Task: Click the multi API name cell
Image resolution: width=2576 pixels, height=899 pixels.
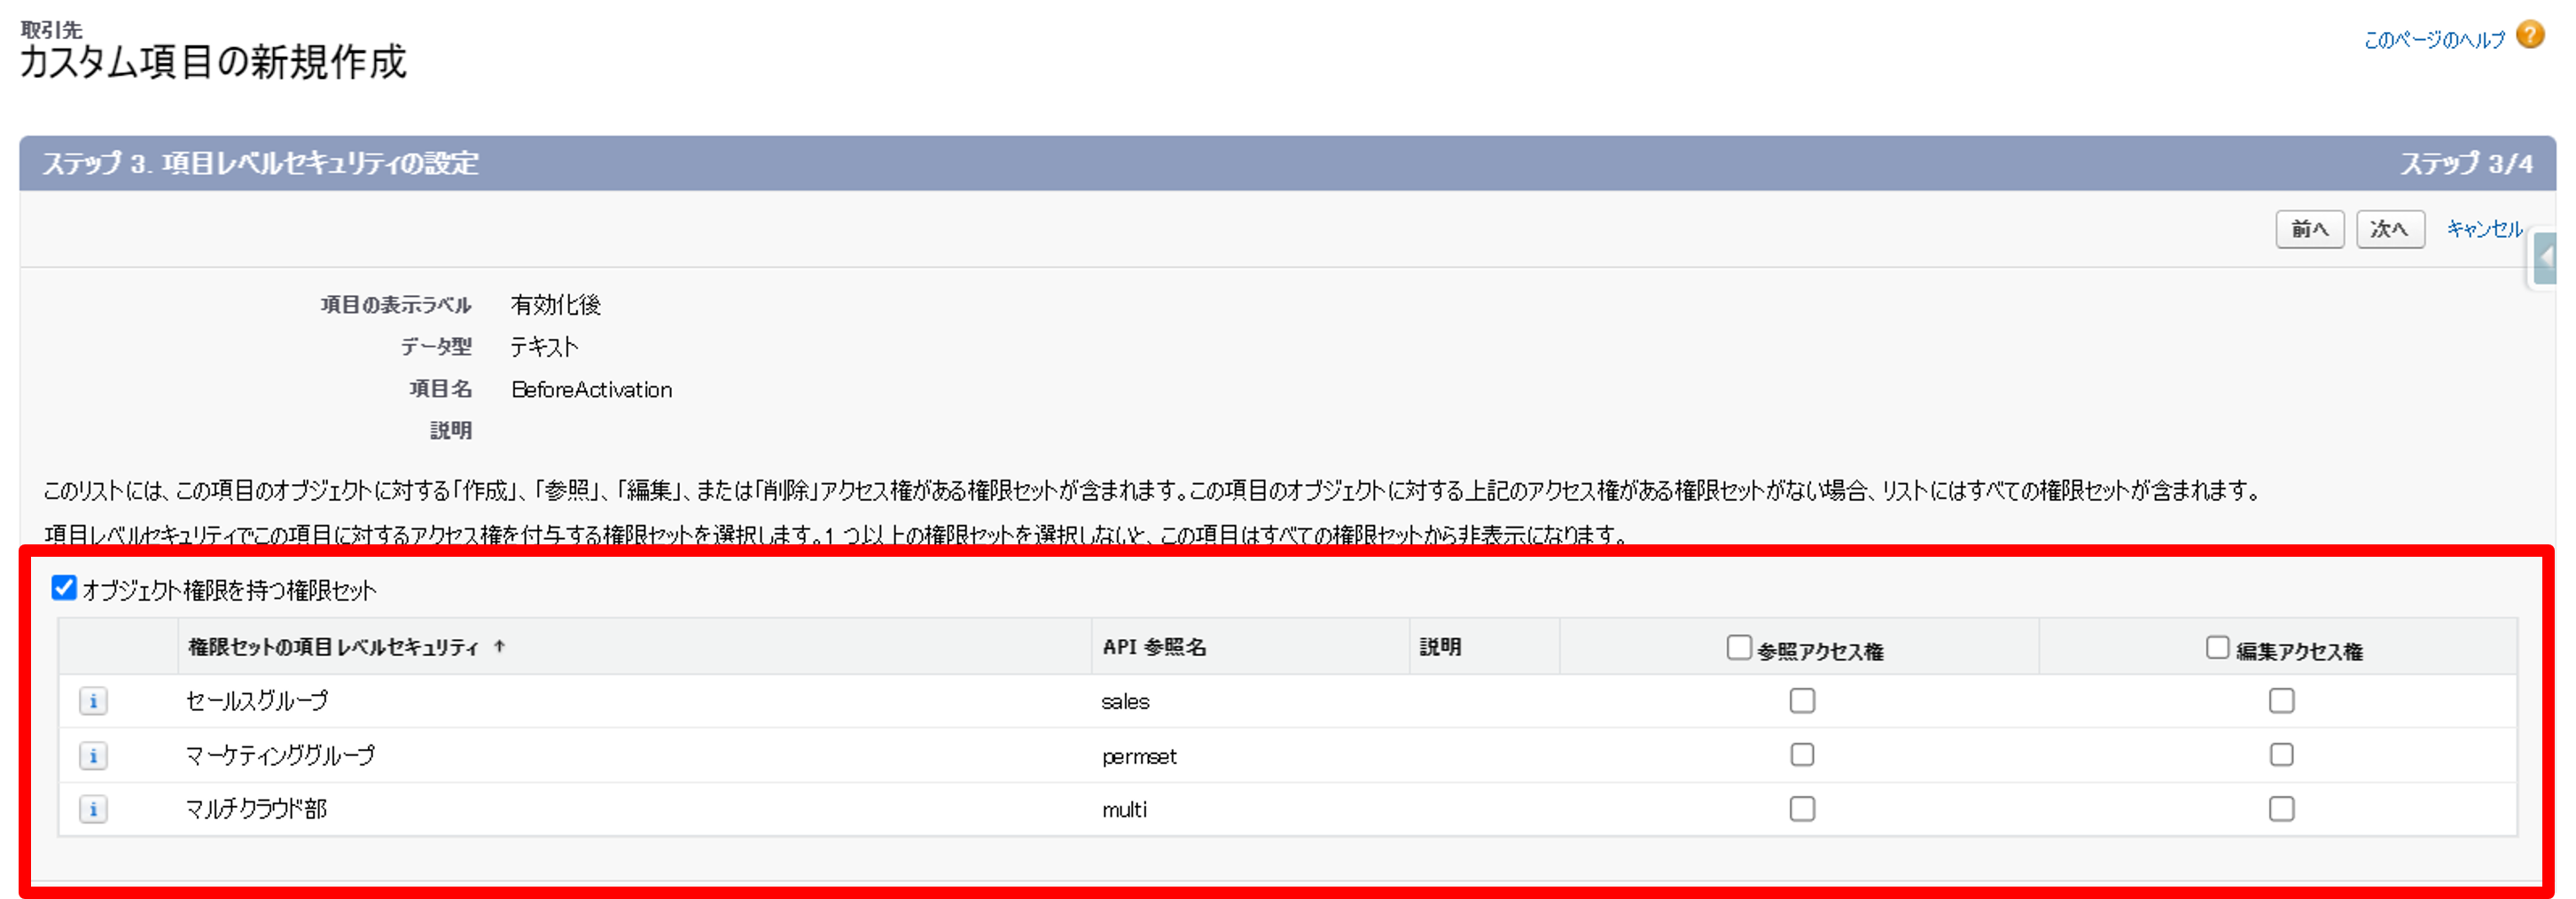Action: point(1124,809)
